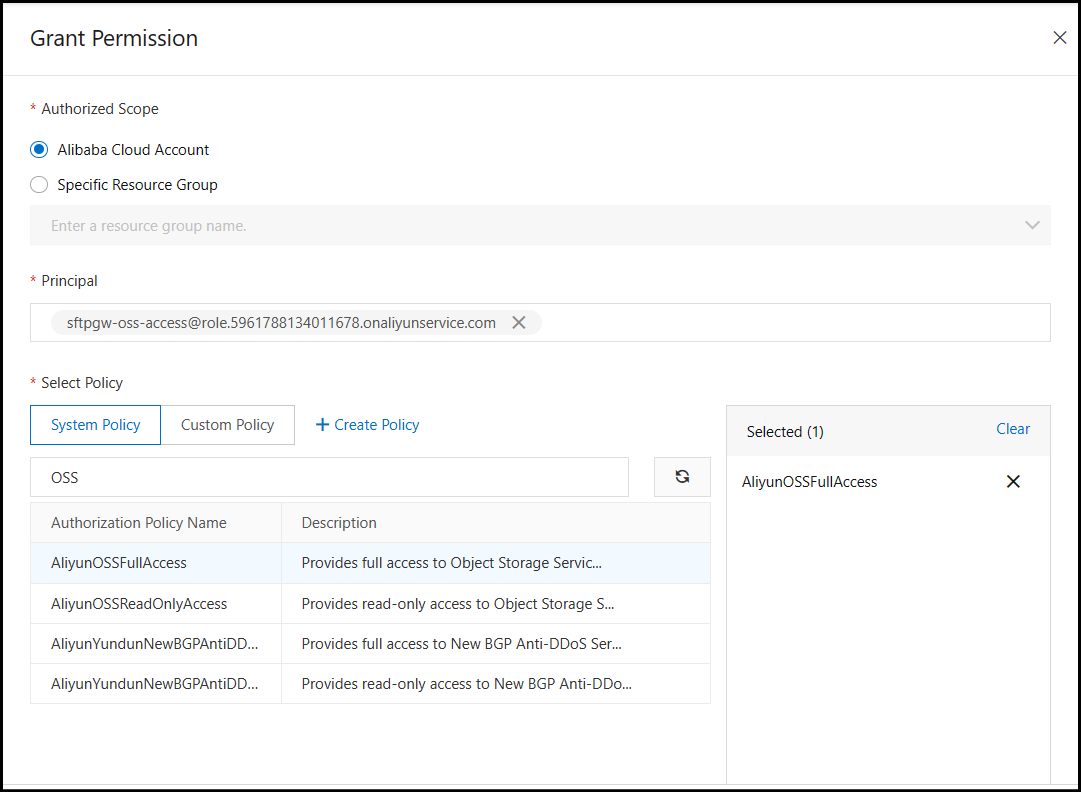
Task: Select Alibaba Cloud Account radio button
Action: coord(39,150)
